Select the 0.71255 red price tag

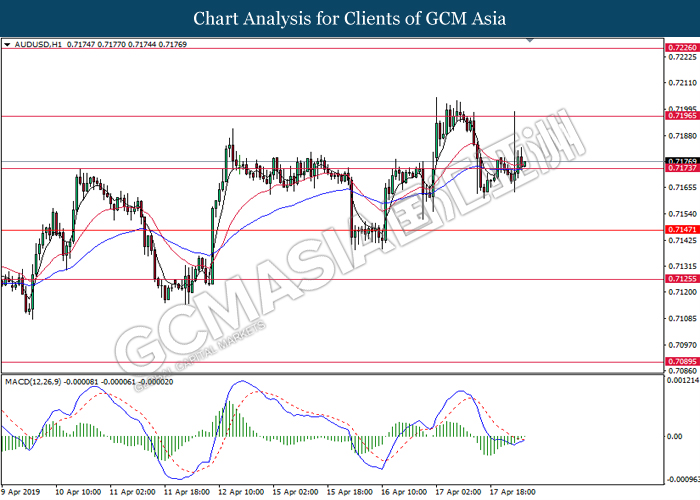coord(680,280)
